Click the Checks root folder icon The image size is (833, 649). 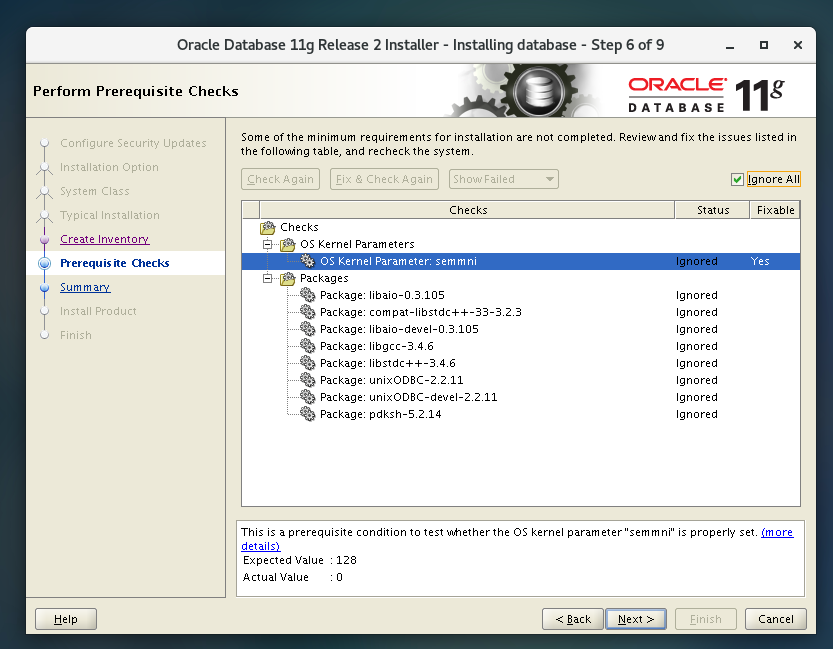point(268,227)
